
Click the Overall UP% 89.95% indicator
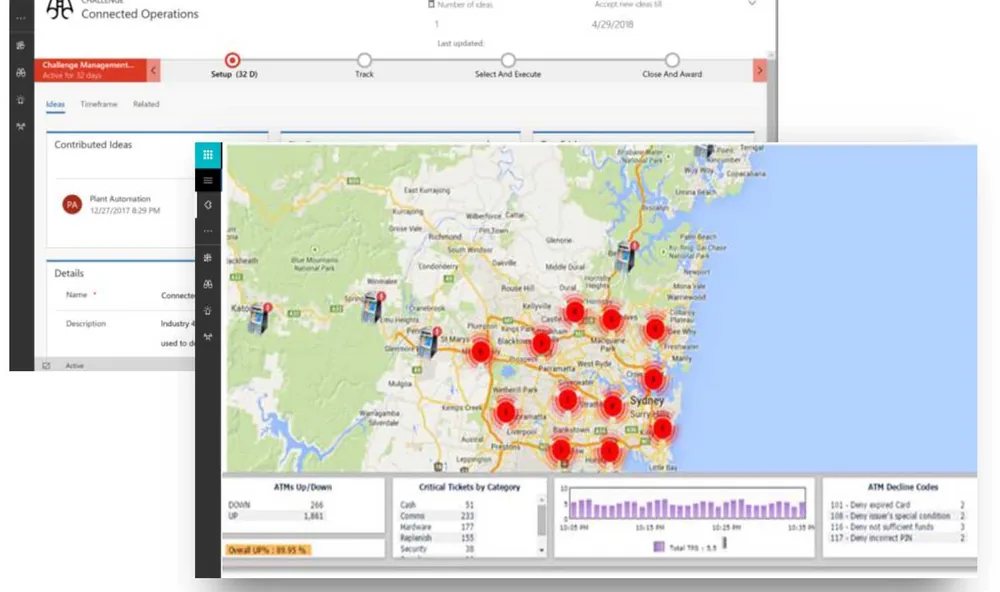268,550
